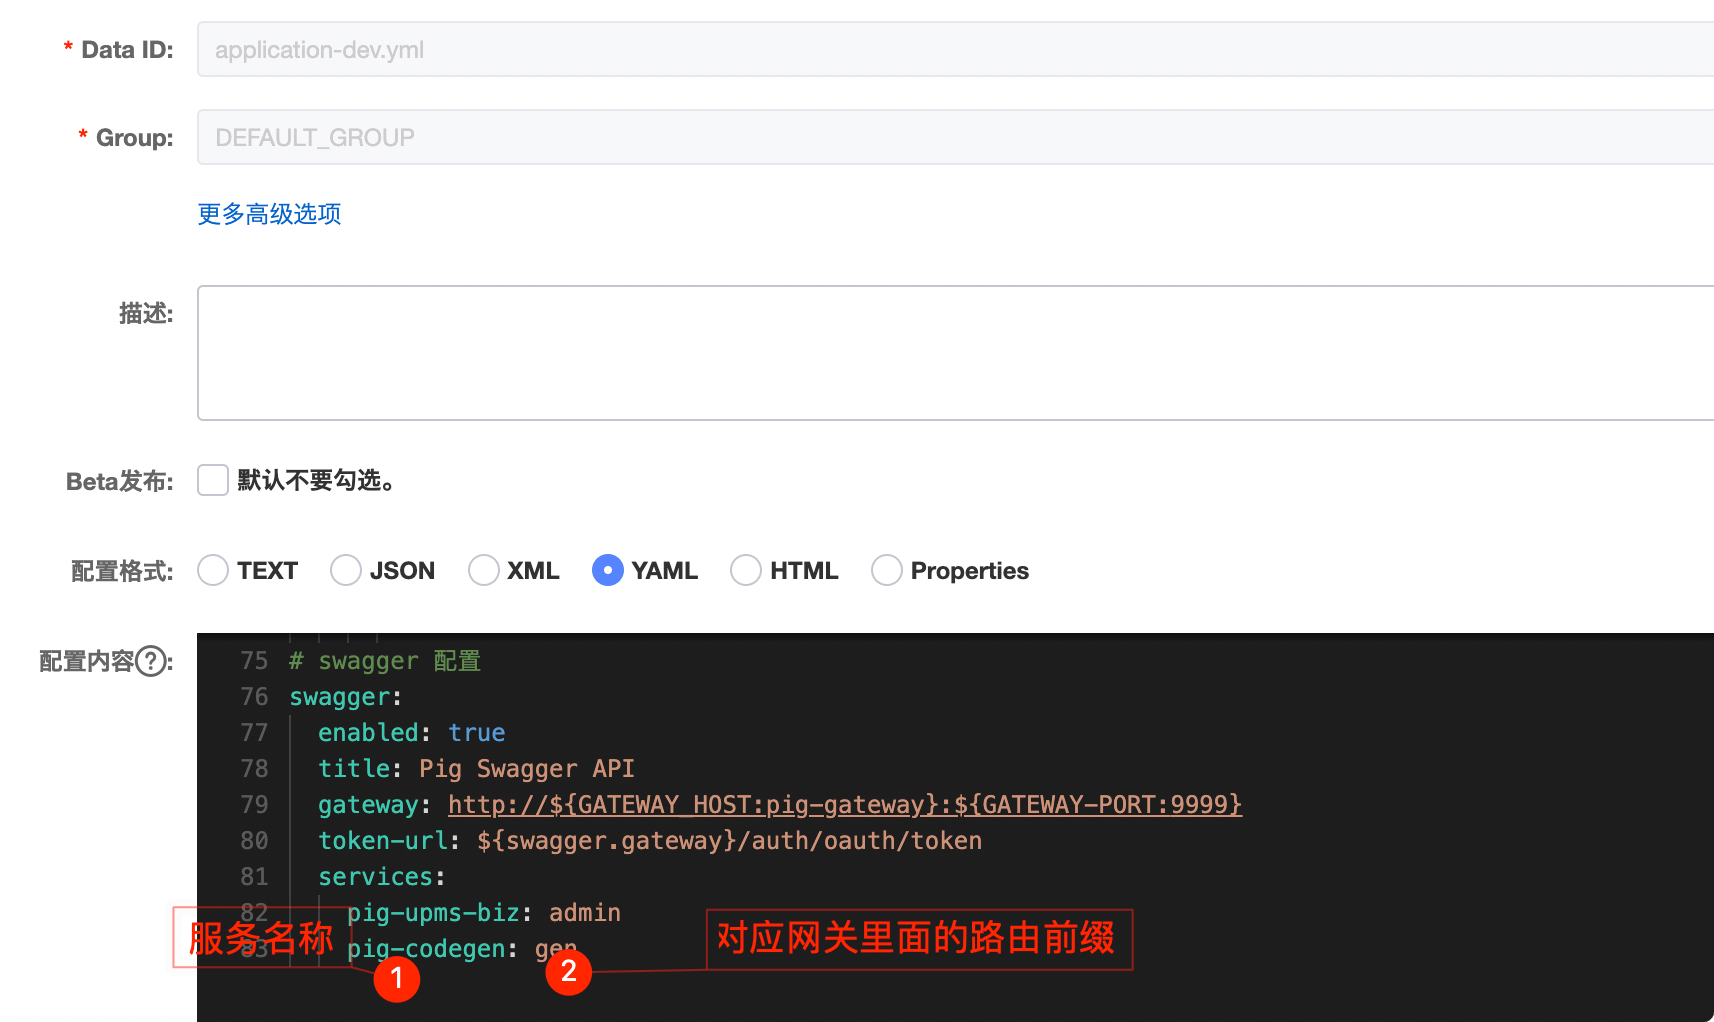Click the 'pig-upms-biz' service key
The image size is (1714, 1022).
click(433, 913)
